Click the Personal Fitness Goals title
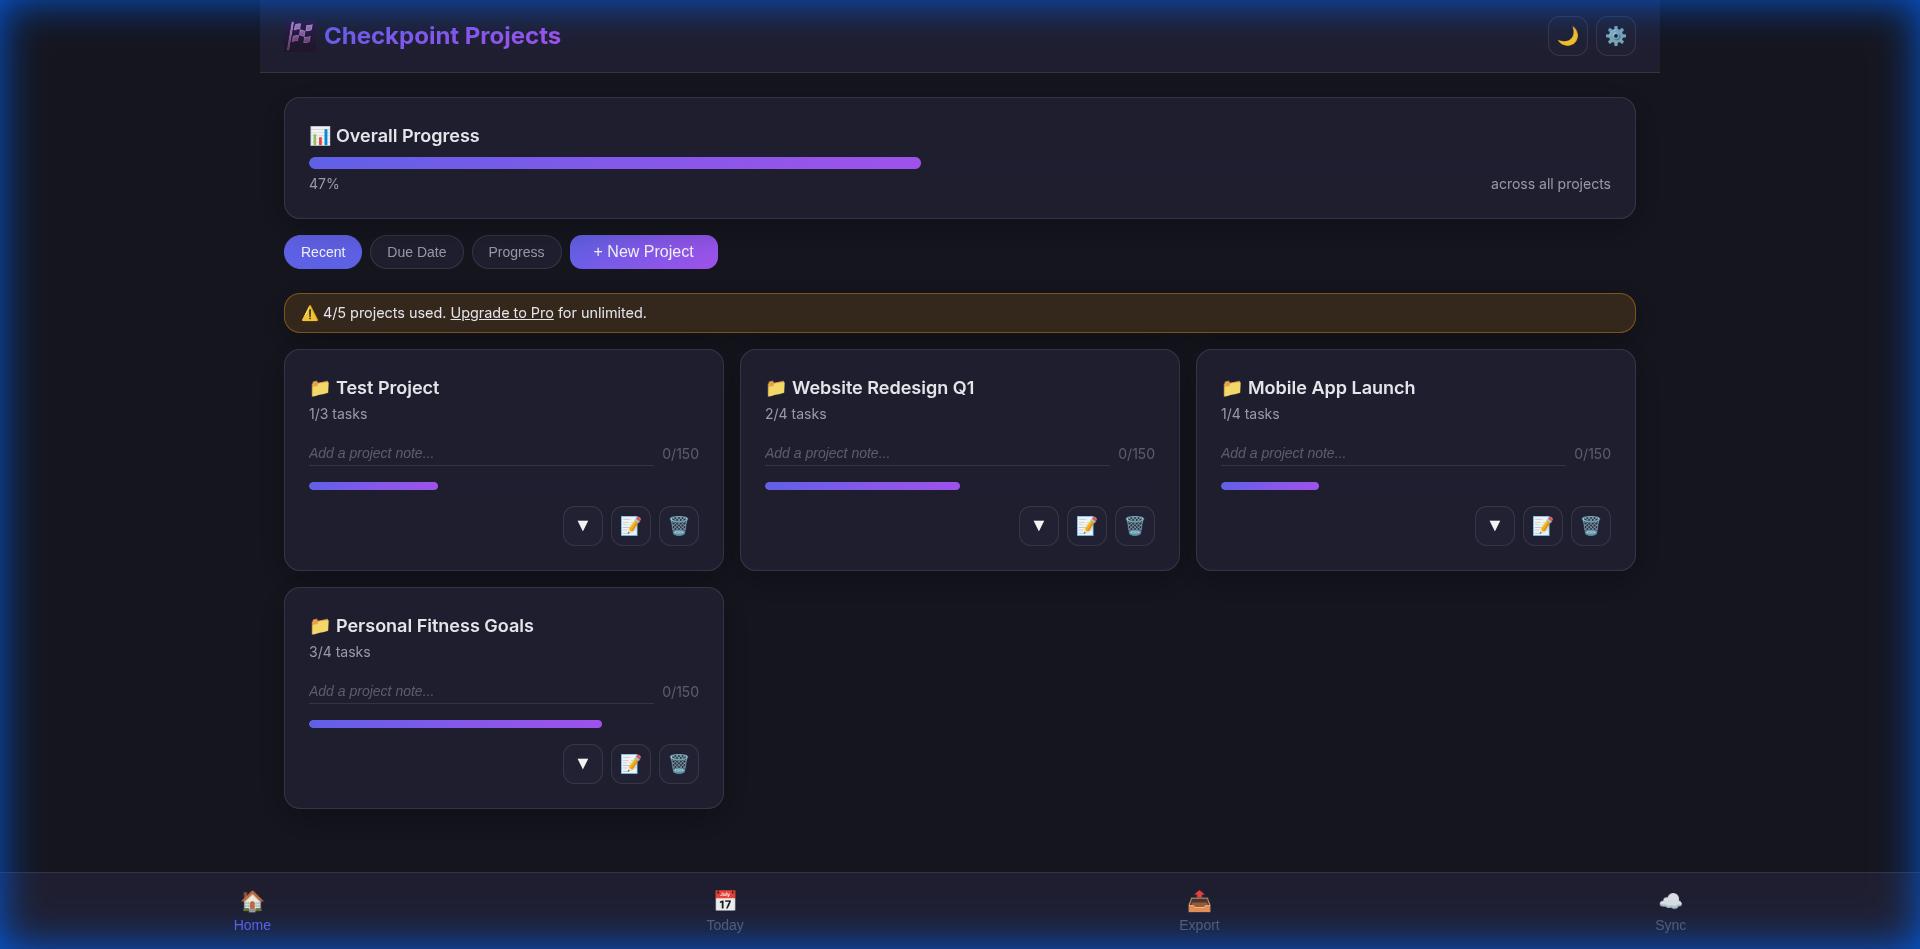 pyautogui.click(x=435, y=626)
